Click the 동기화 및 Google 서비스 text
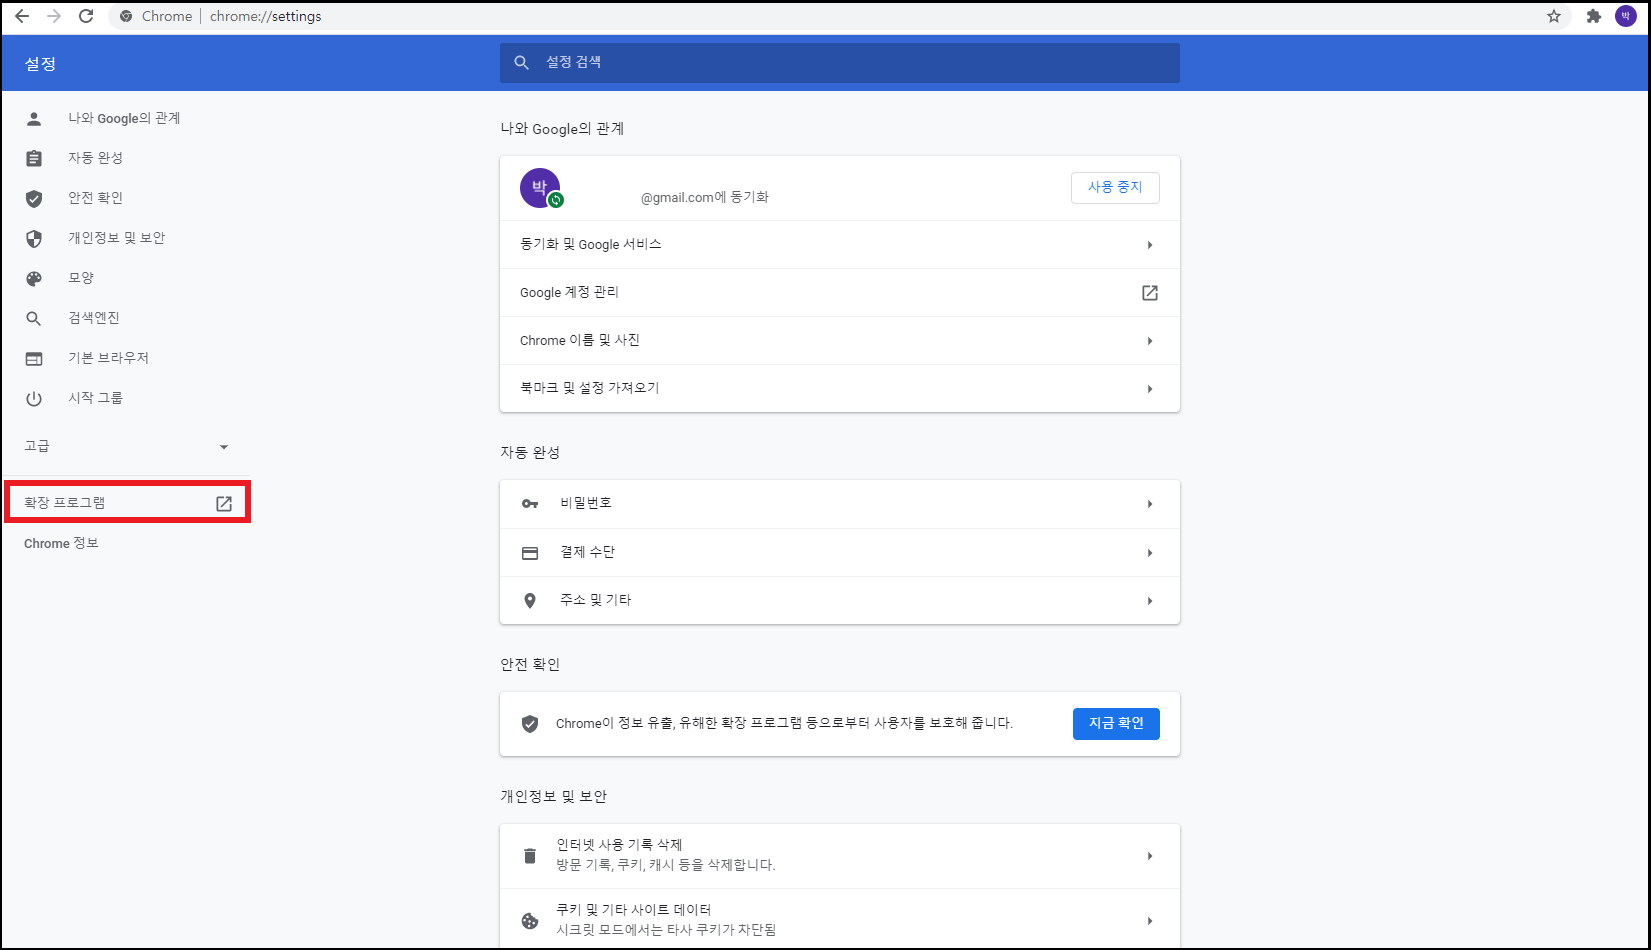 point(590,245)
